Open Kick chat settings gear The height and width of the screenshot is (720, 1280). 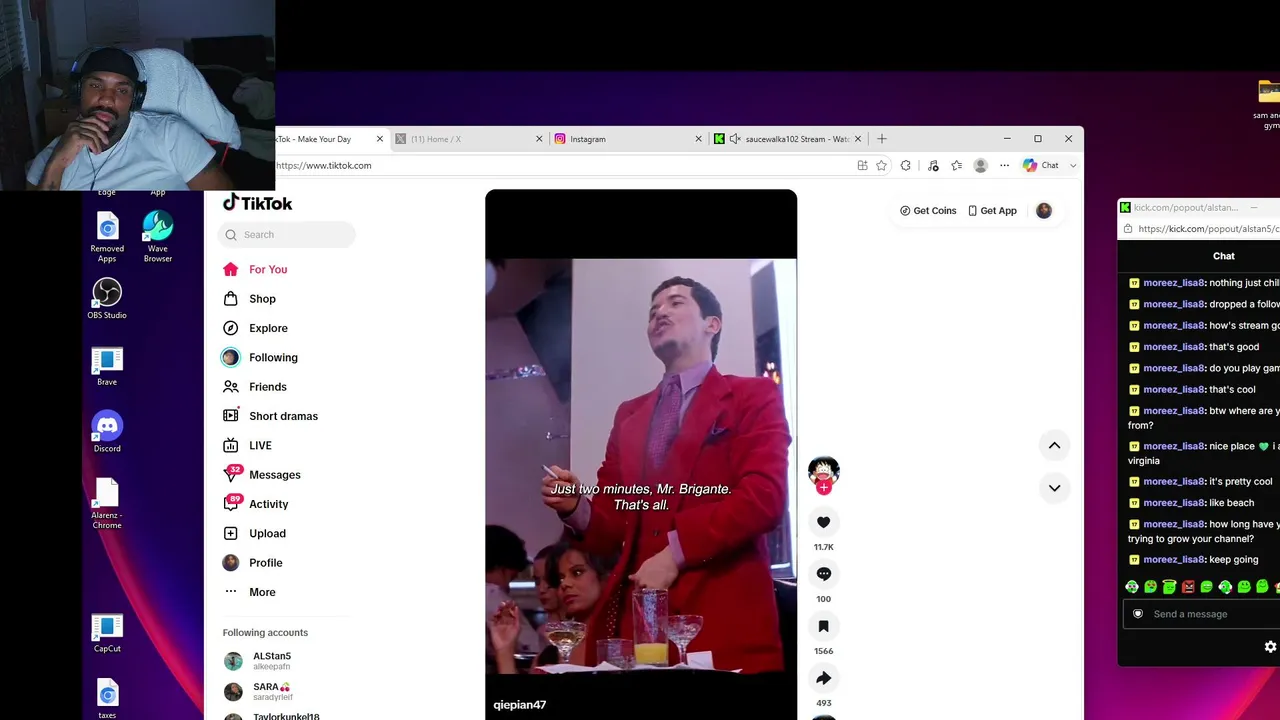[x=1271, y=647]
